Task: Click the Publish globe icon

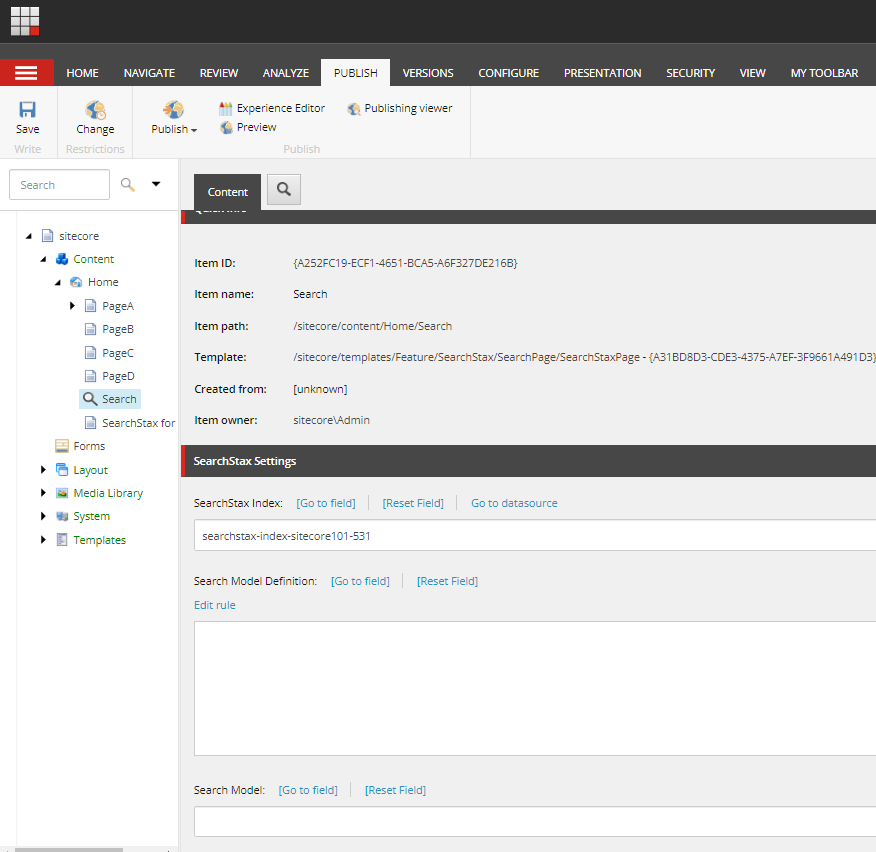Action: (x=173, y=110)
